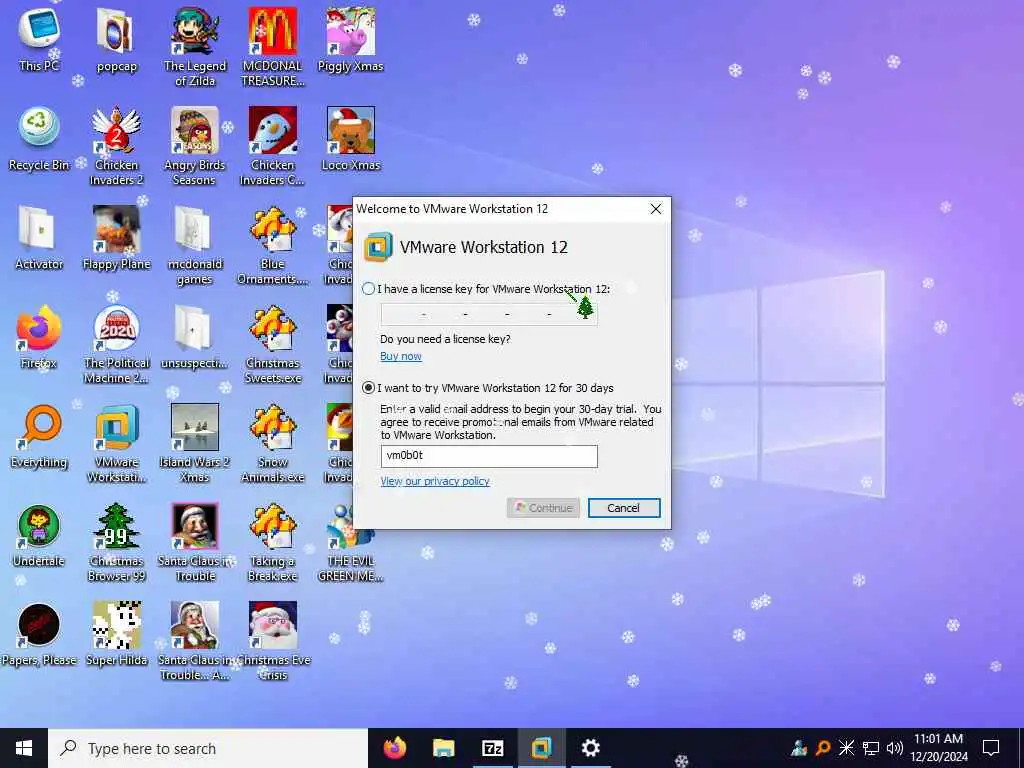The width and height of the screenshot is (1024, 768).
Task: Launch MCDONAL TREASURE shortcut
Action: 273,47
